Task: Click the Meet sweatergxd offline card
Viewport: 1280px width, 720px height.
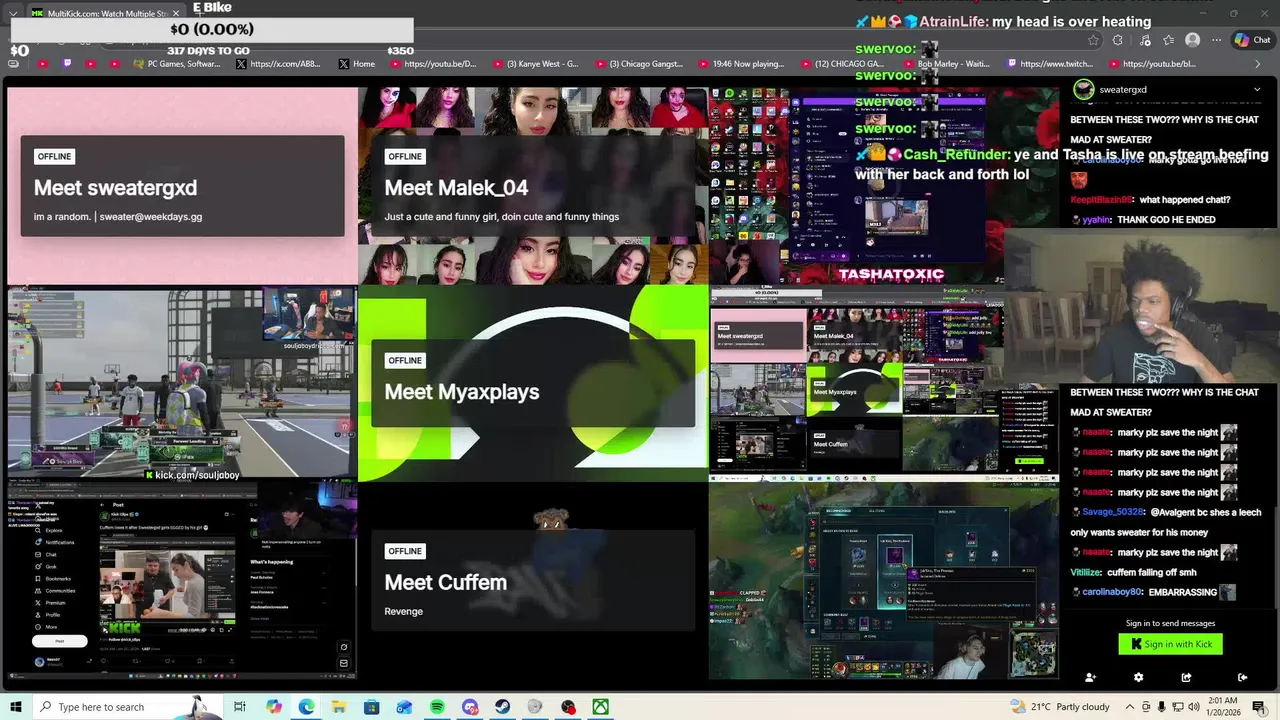Action: click(x=182, y=186)
